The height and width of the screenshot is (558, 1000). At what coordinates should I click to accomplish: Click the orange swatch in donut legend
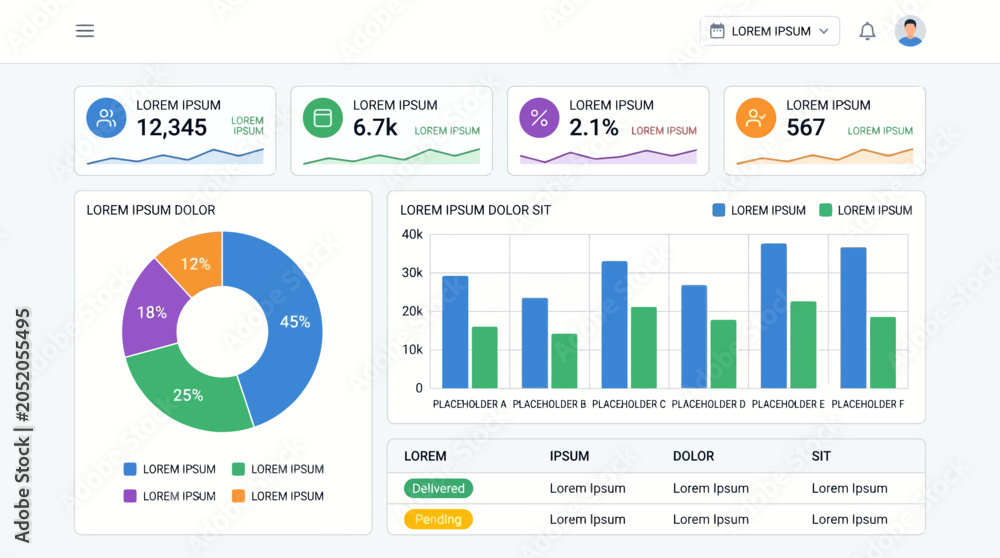[x=238, y=496]
